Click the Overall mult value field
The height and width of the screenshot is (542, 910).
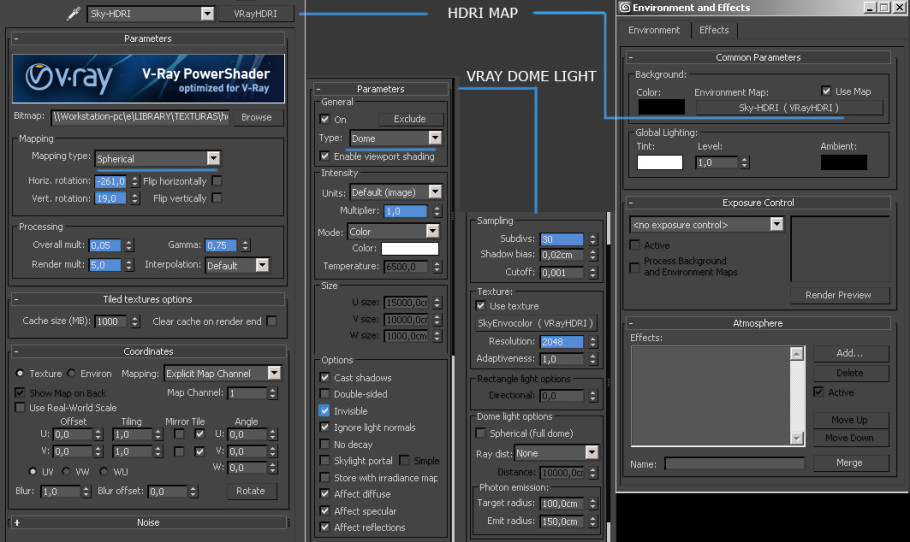pos(105,245)
